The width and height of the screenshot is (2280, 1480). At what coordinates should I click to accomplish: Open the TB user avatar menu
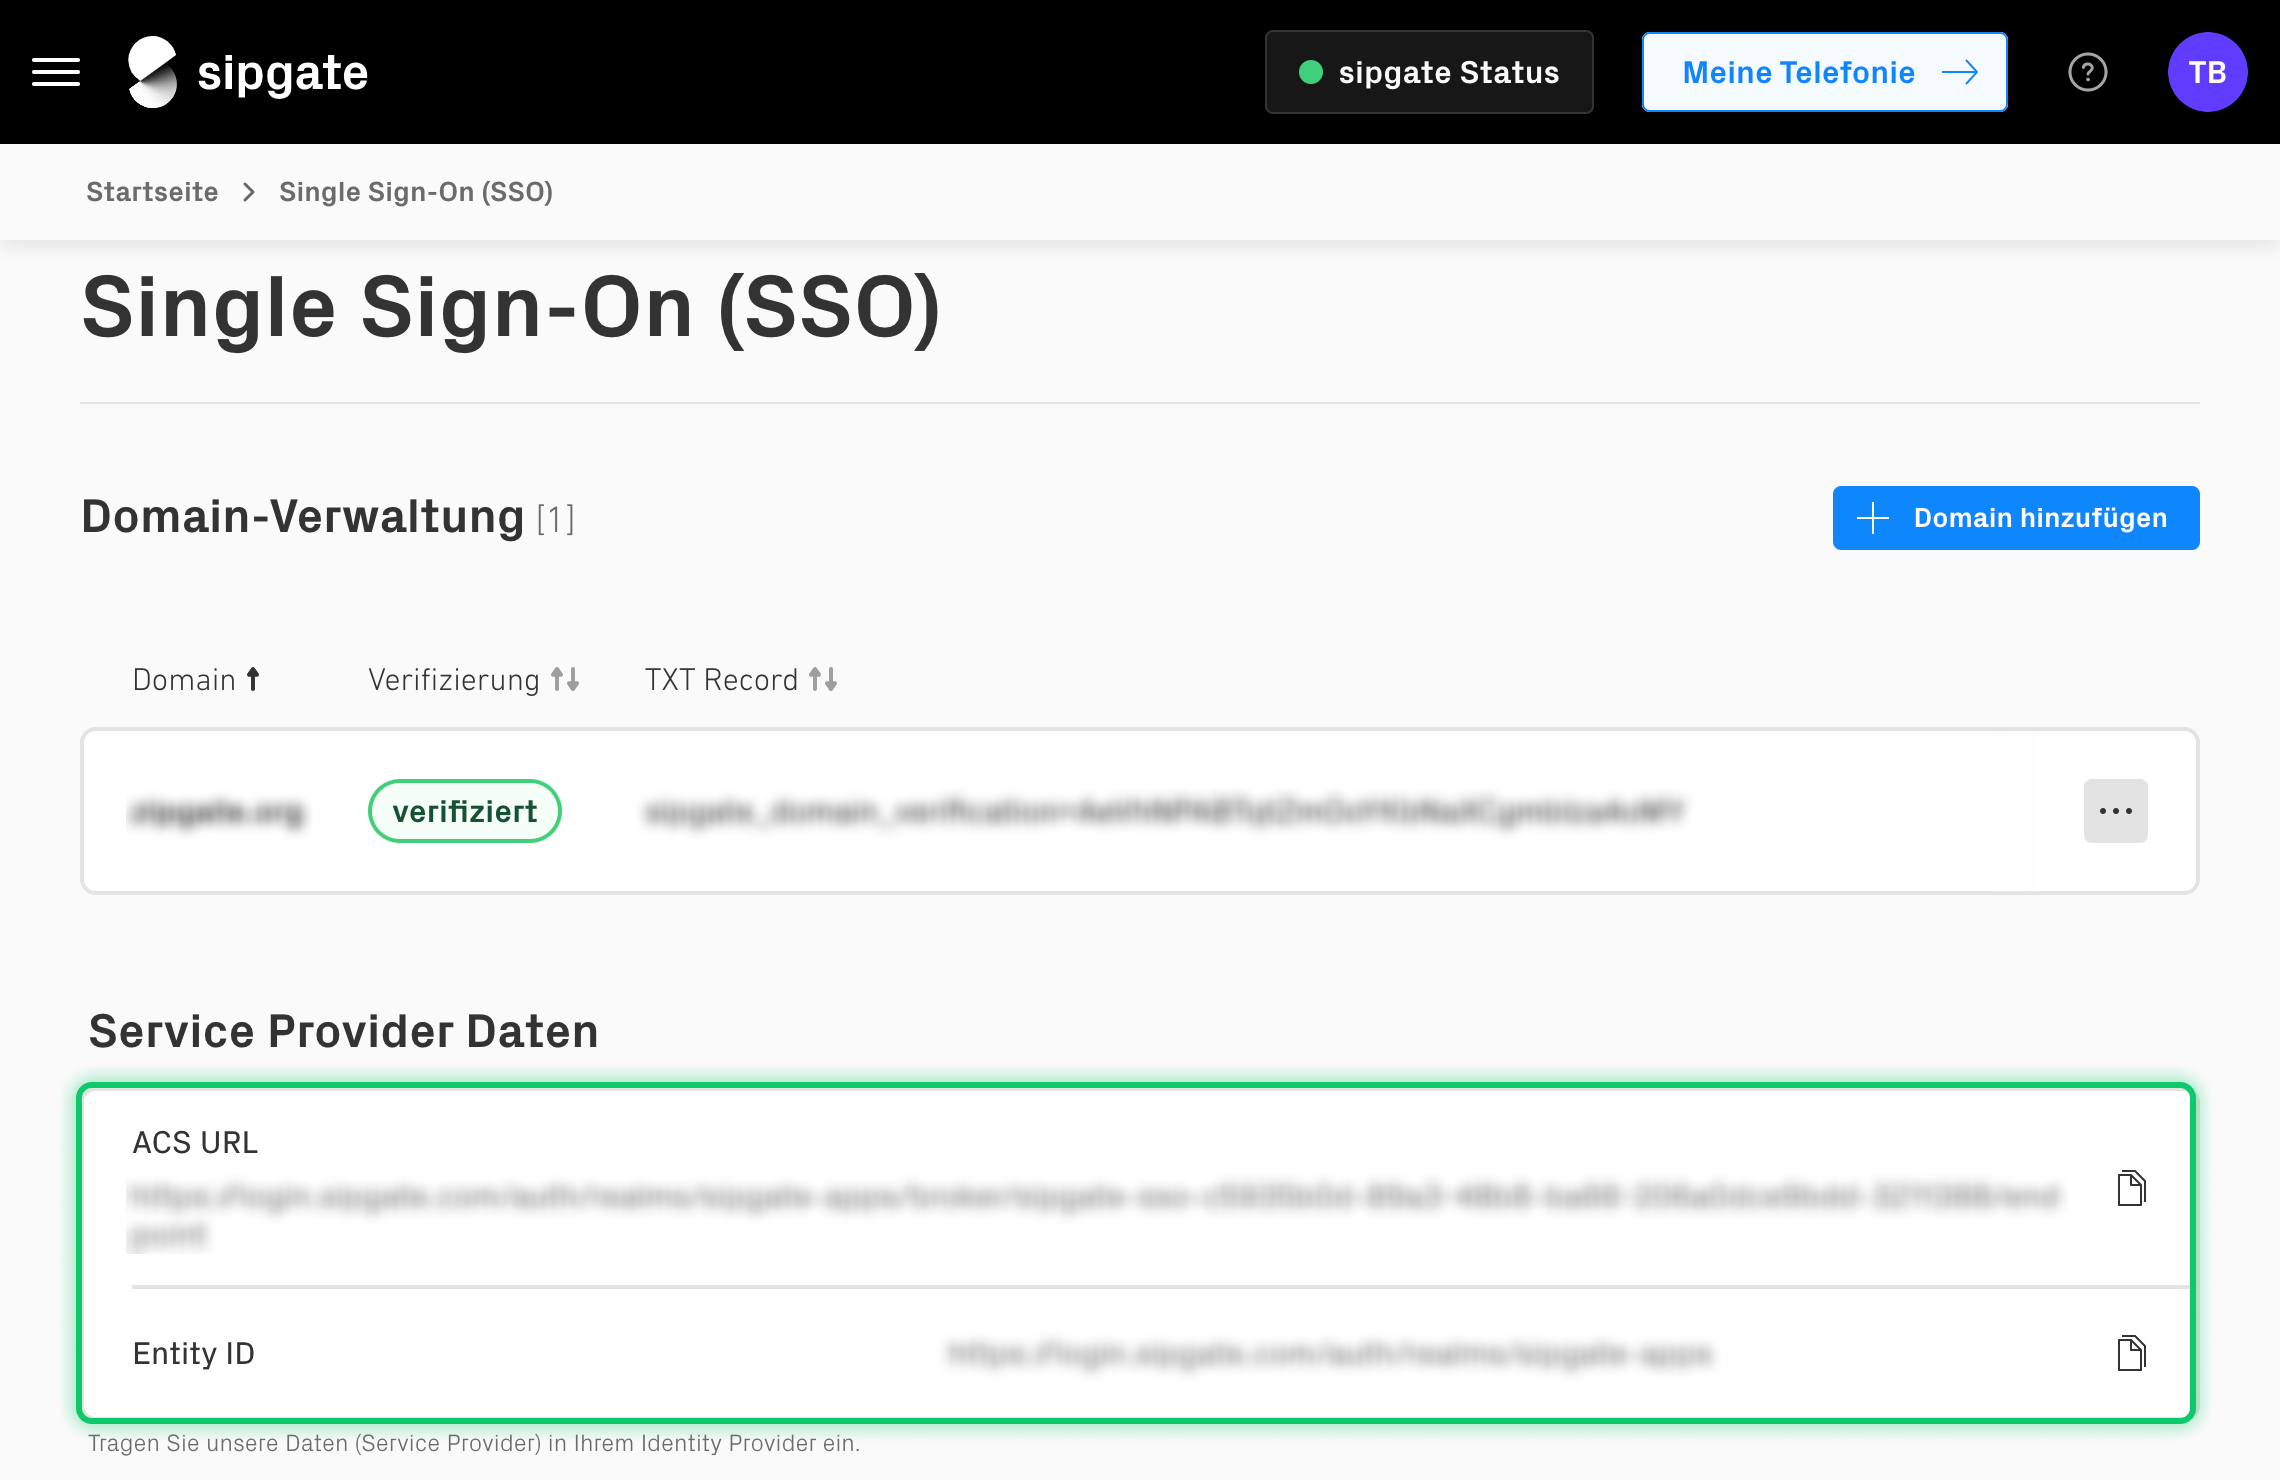2207,72
